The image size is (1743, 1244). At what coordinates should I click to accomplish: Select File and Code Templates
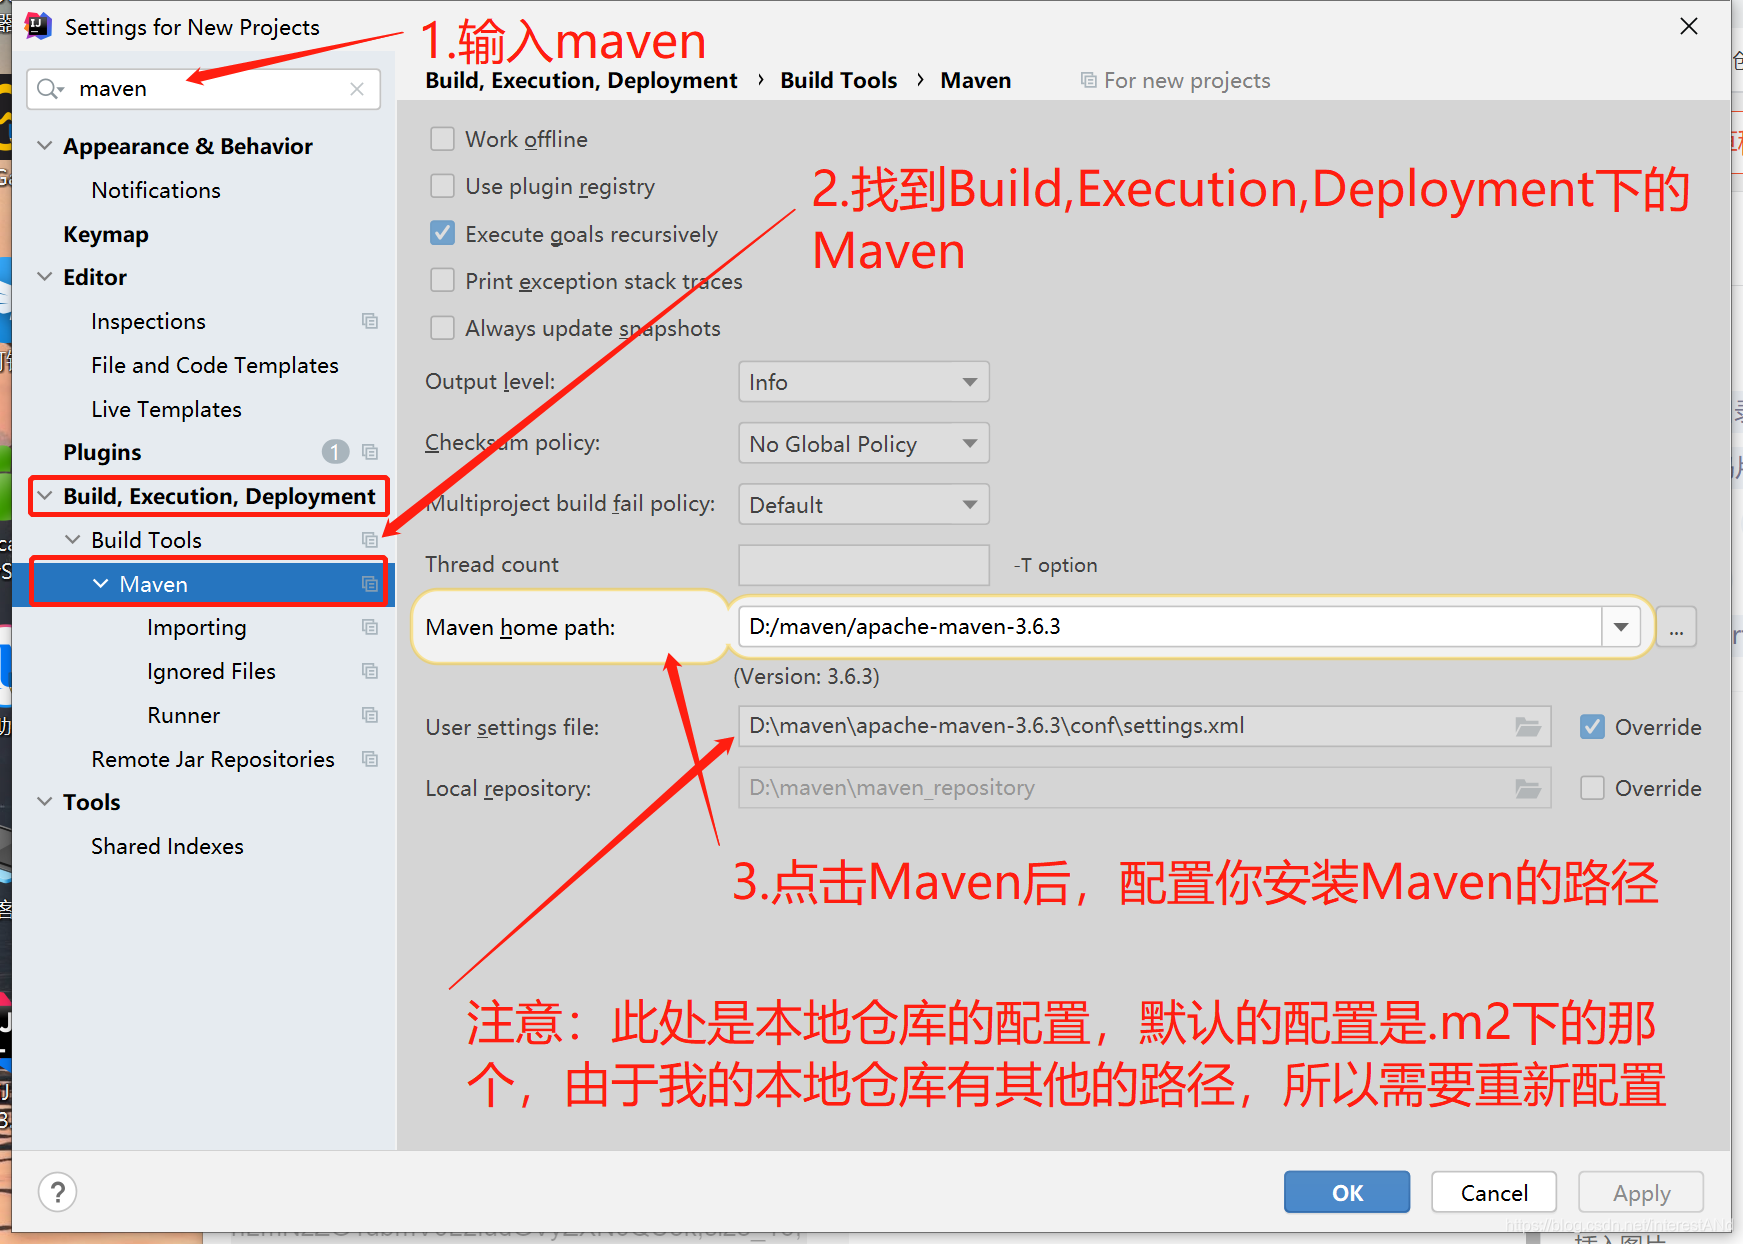point(215,365)
